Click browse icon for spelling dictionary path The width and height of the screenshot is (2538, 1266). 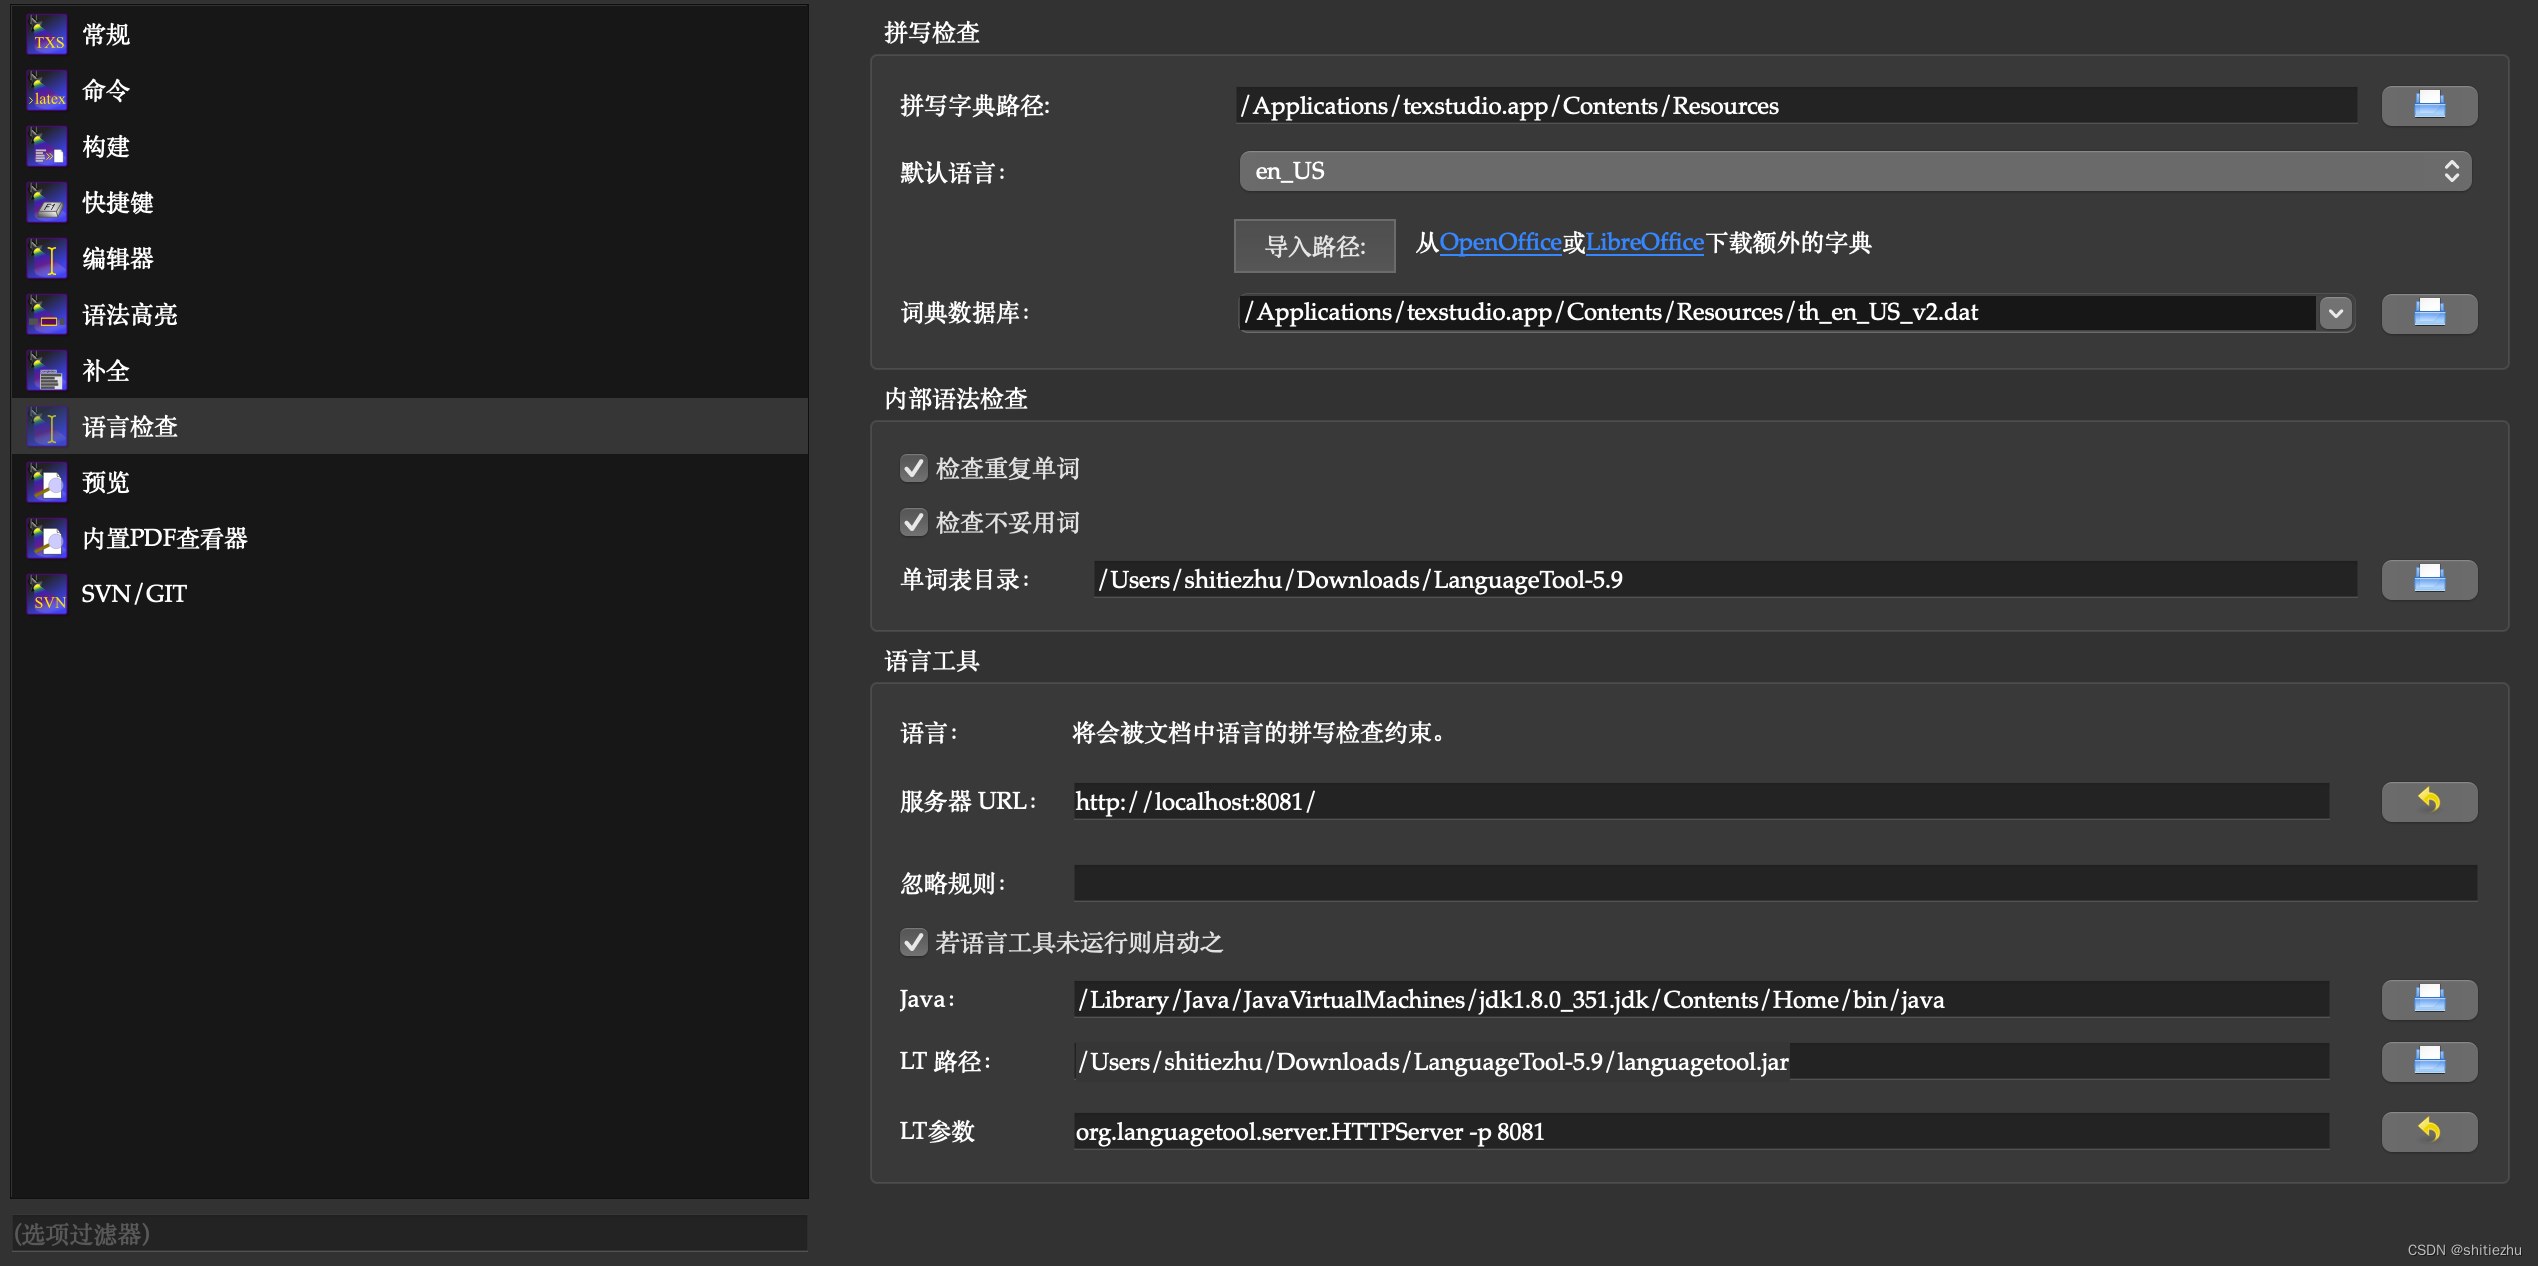coord(2428,105)
